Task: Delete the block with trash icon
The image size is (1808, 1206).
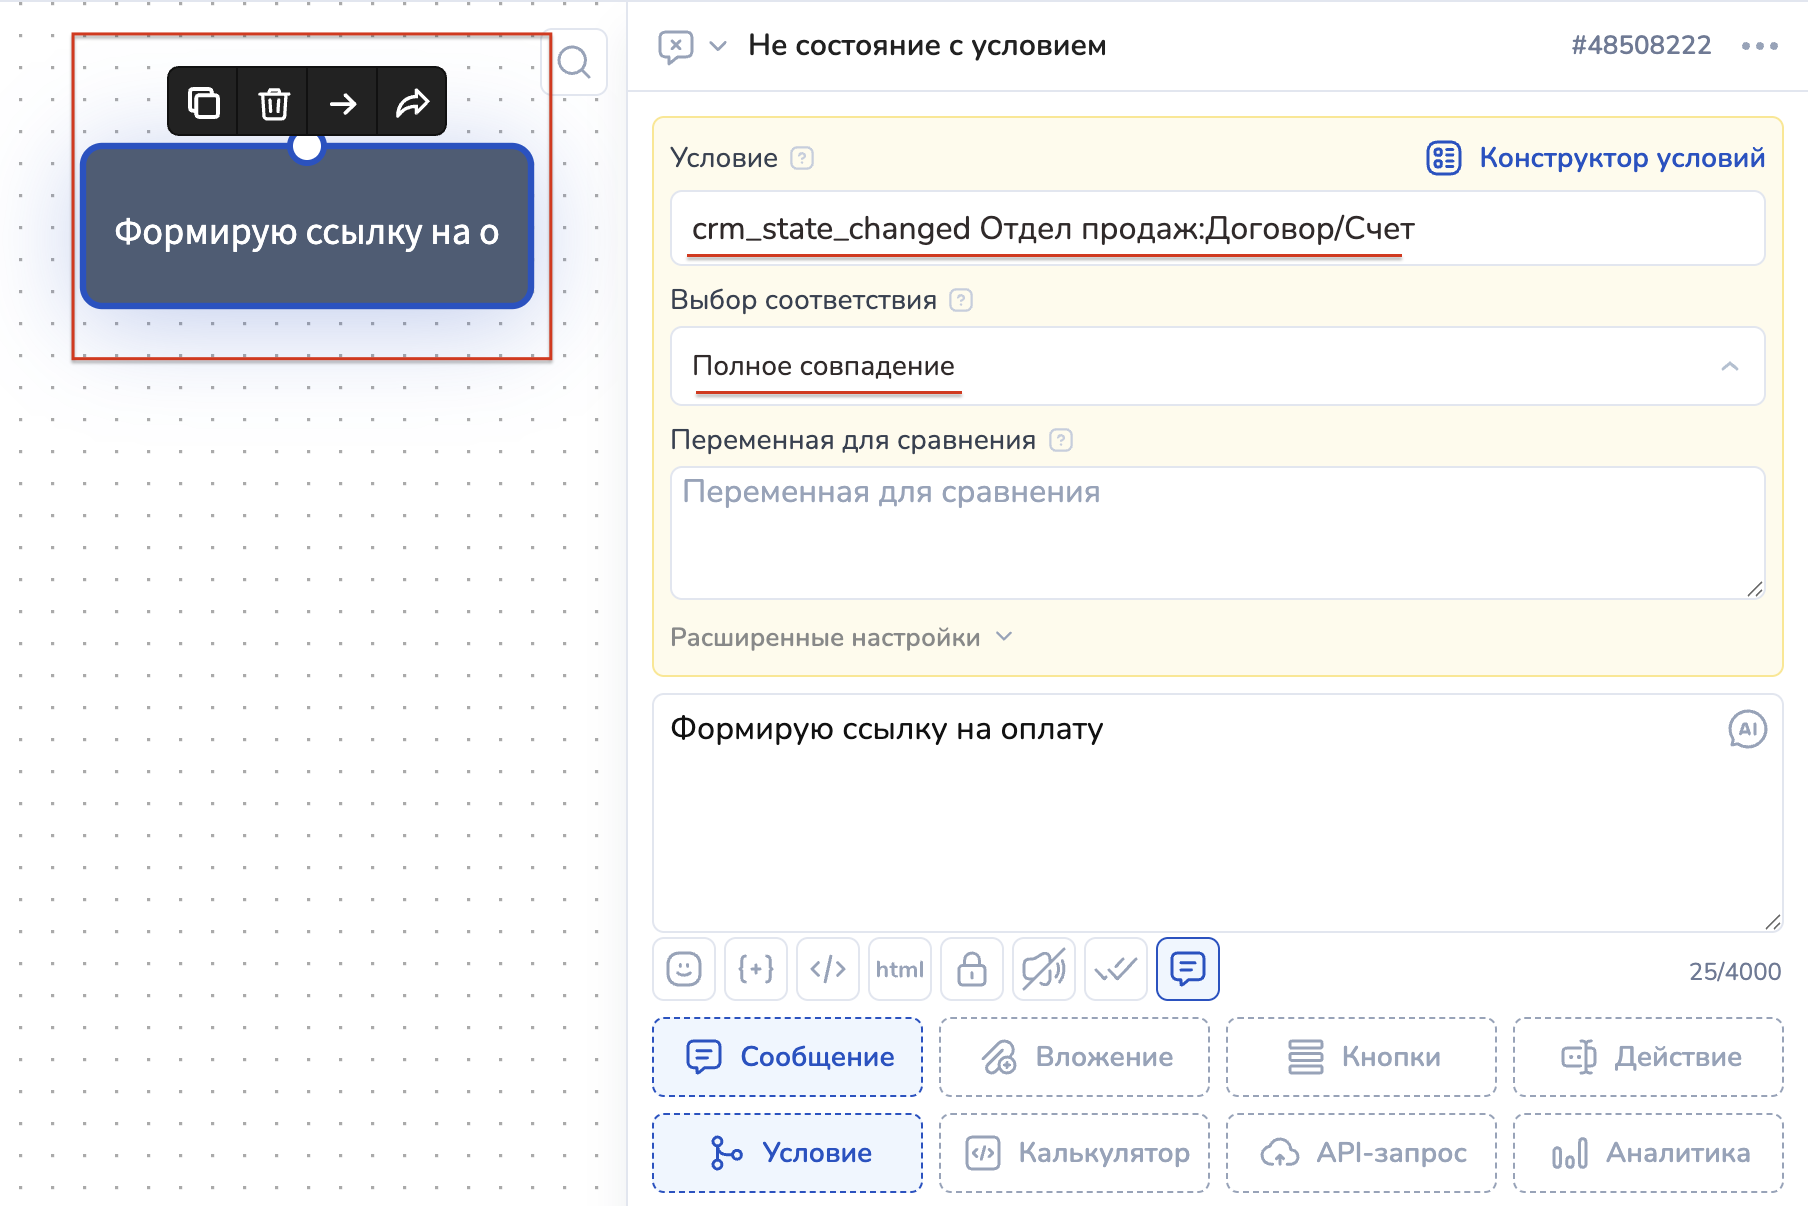Action: point(273,102)
